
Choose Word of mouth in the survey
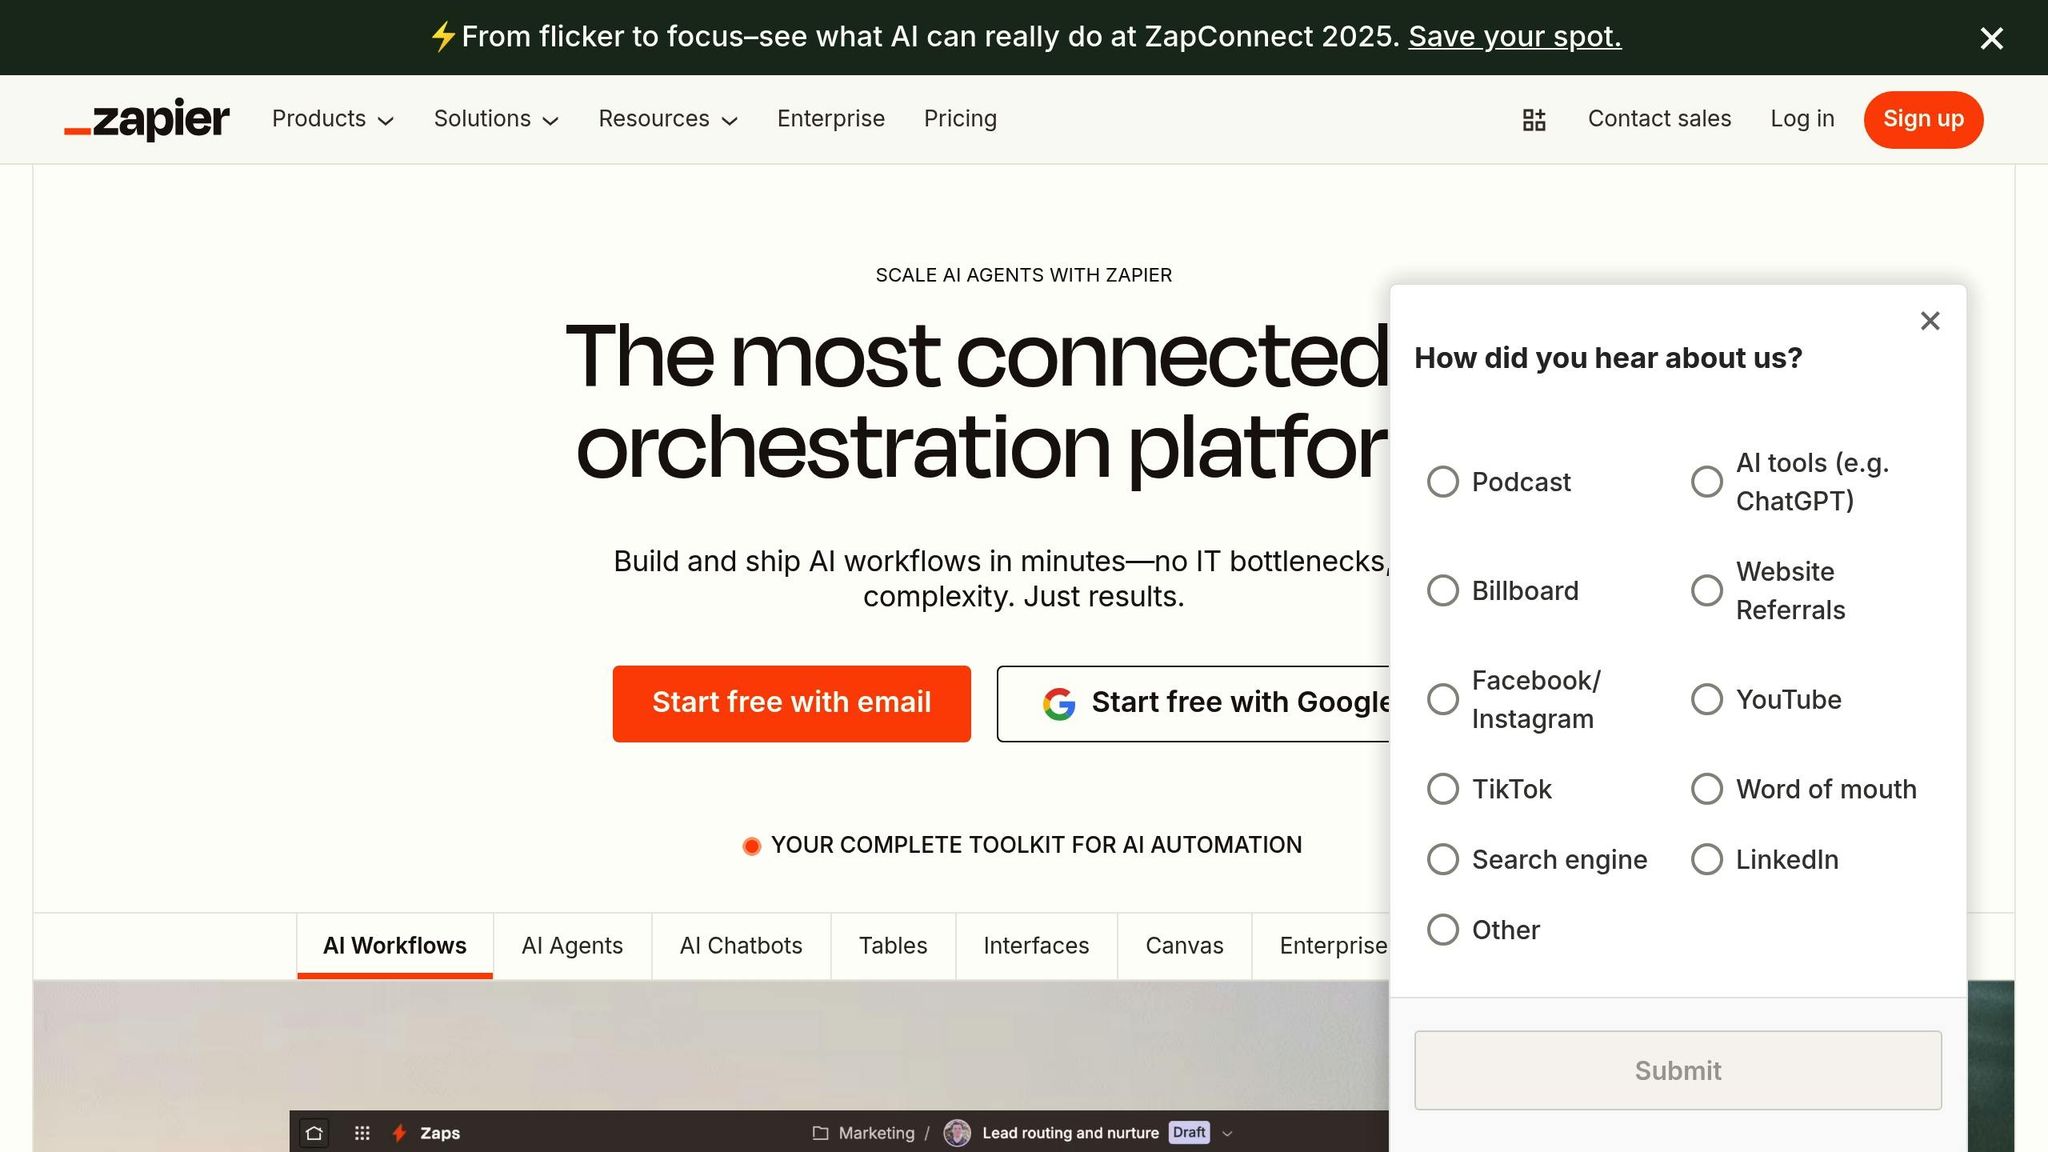point(1706,789)
